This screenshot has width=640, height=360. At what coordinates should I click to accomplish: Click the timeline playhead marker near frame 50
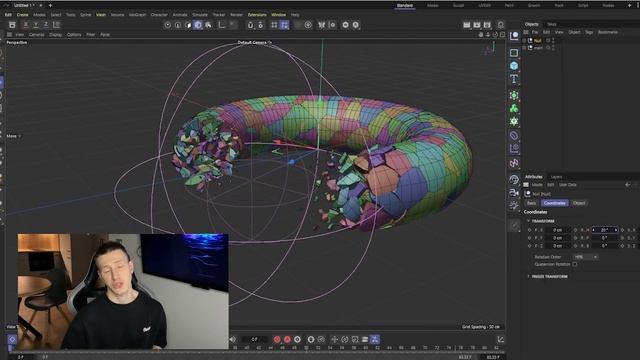(x=307, y=348)
